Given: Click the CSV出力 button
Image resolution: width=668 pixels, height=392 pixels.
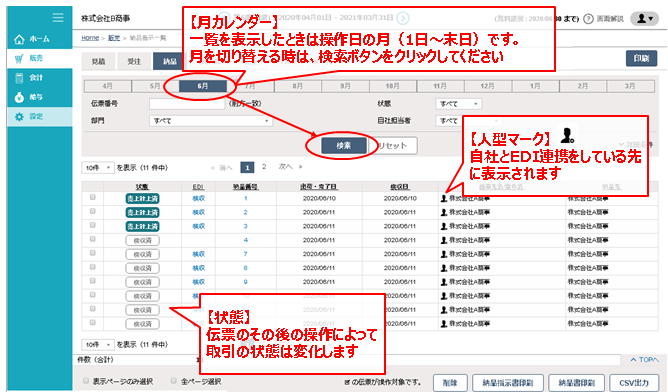Looking at the screenshot, I should (x=634, y=383).
